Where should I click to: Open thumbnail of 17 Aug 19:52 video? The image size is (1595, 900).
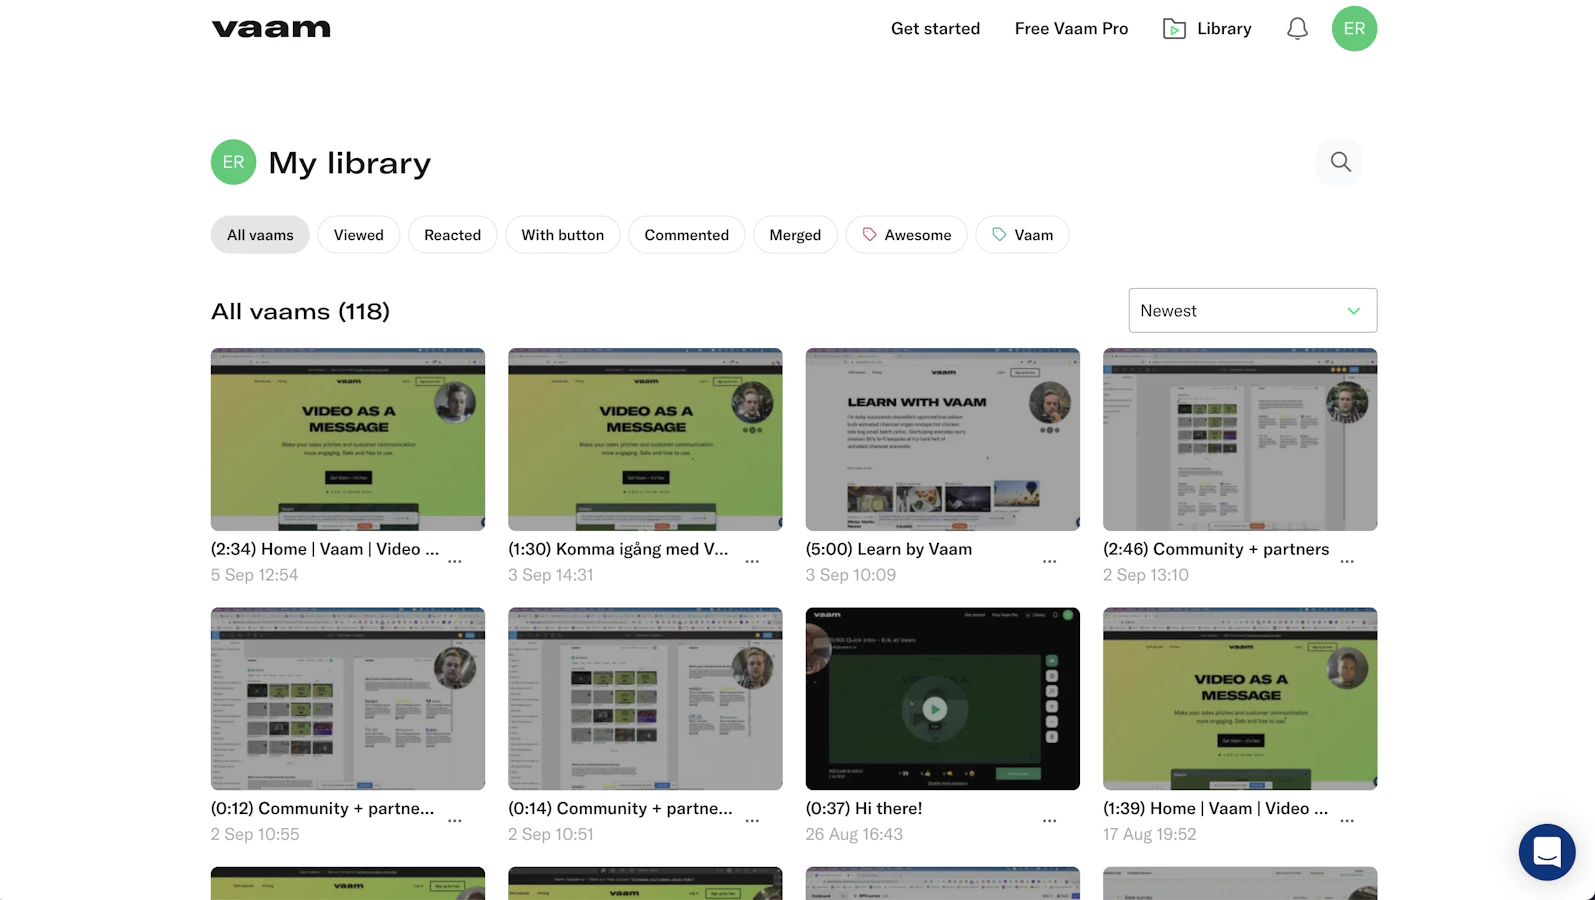coord(1240,698)
